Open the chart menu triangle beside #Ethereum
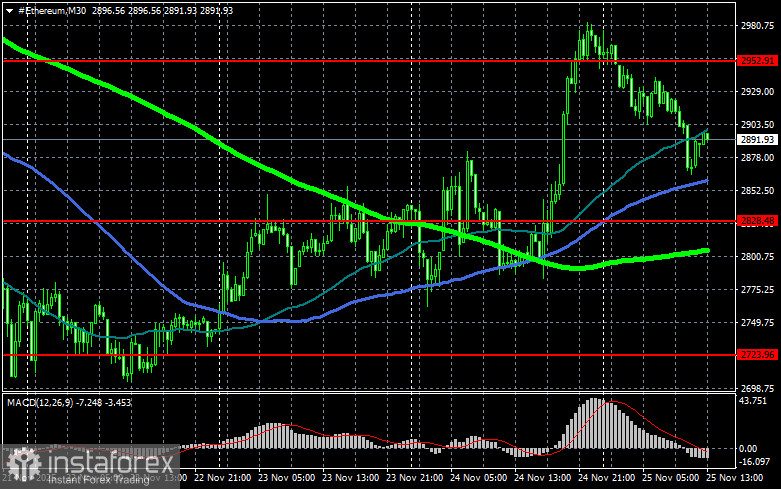The height and width of the screenshot is (489, 781). [x=9, y=10]
